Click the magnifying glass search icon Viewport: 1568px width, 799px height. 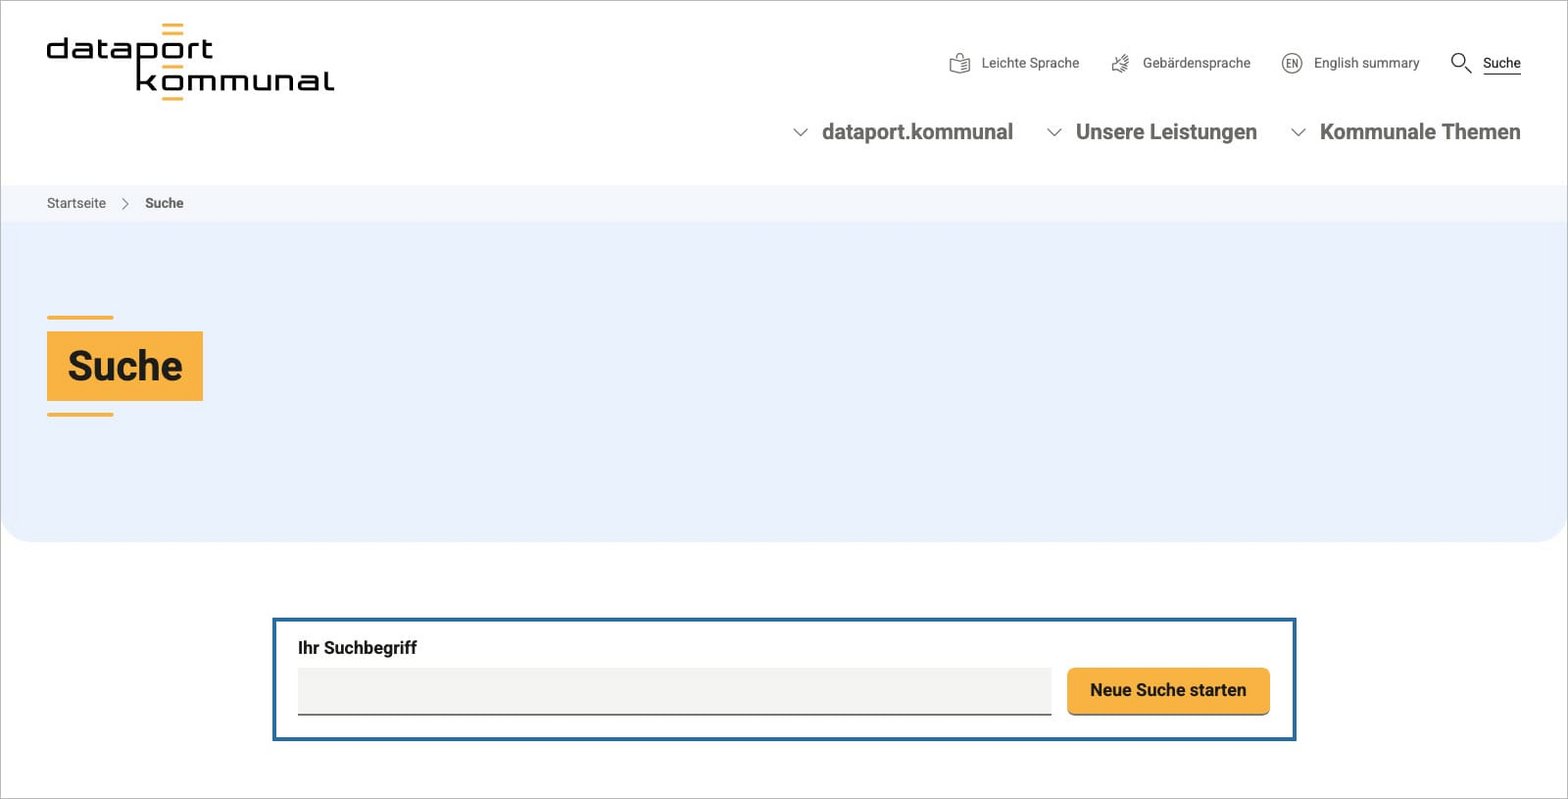coord(1460,63)
